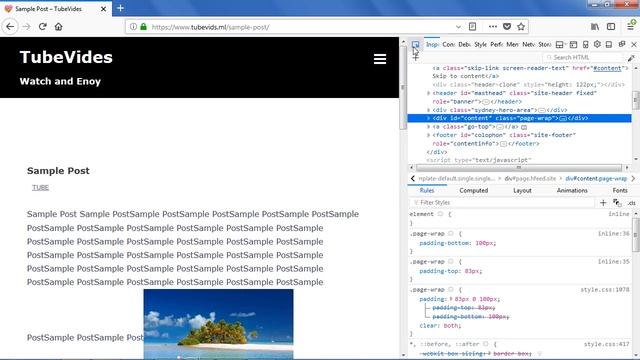The width and height of the screenshot is (640, 360).
Task: Click the markup horizontal scrollbar
Action: pyautogui.click(x=519, y=168)
